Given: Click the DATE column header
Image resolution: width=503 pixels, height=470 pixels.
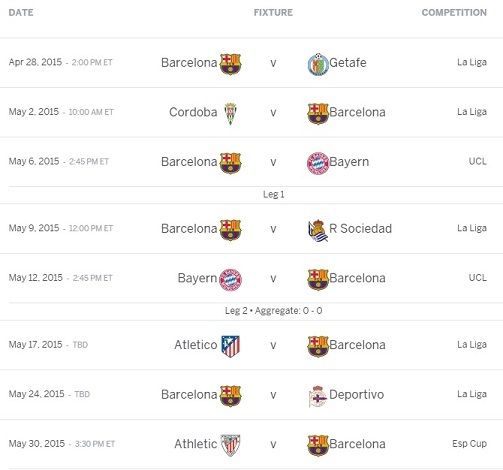Looking at the screenshot, I should (21, 13).
